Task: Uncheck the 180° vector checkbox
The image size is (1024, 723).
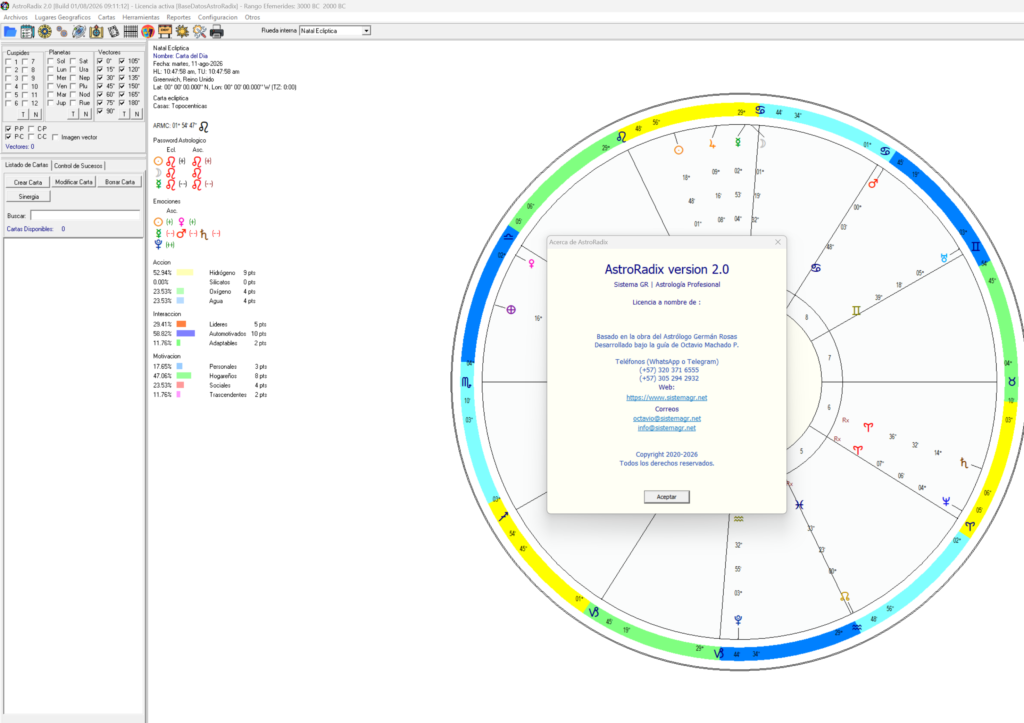Action: 122,103
